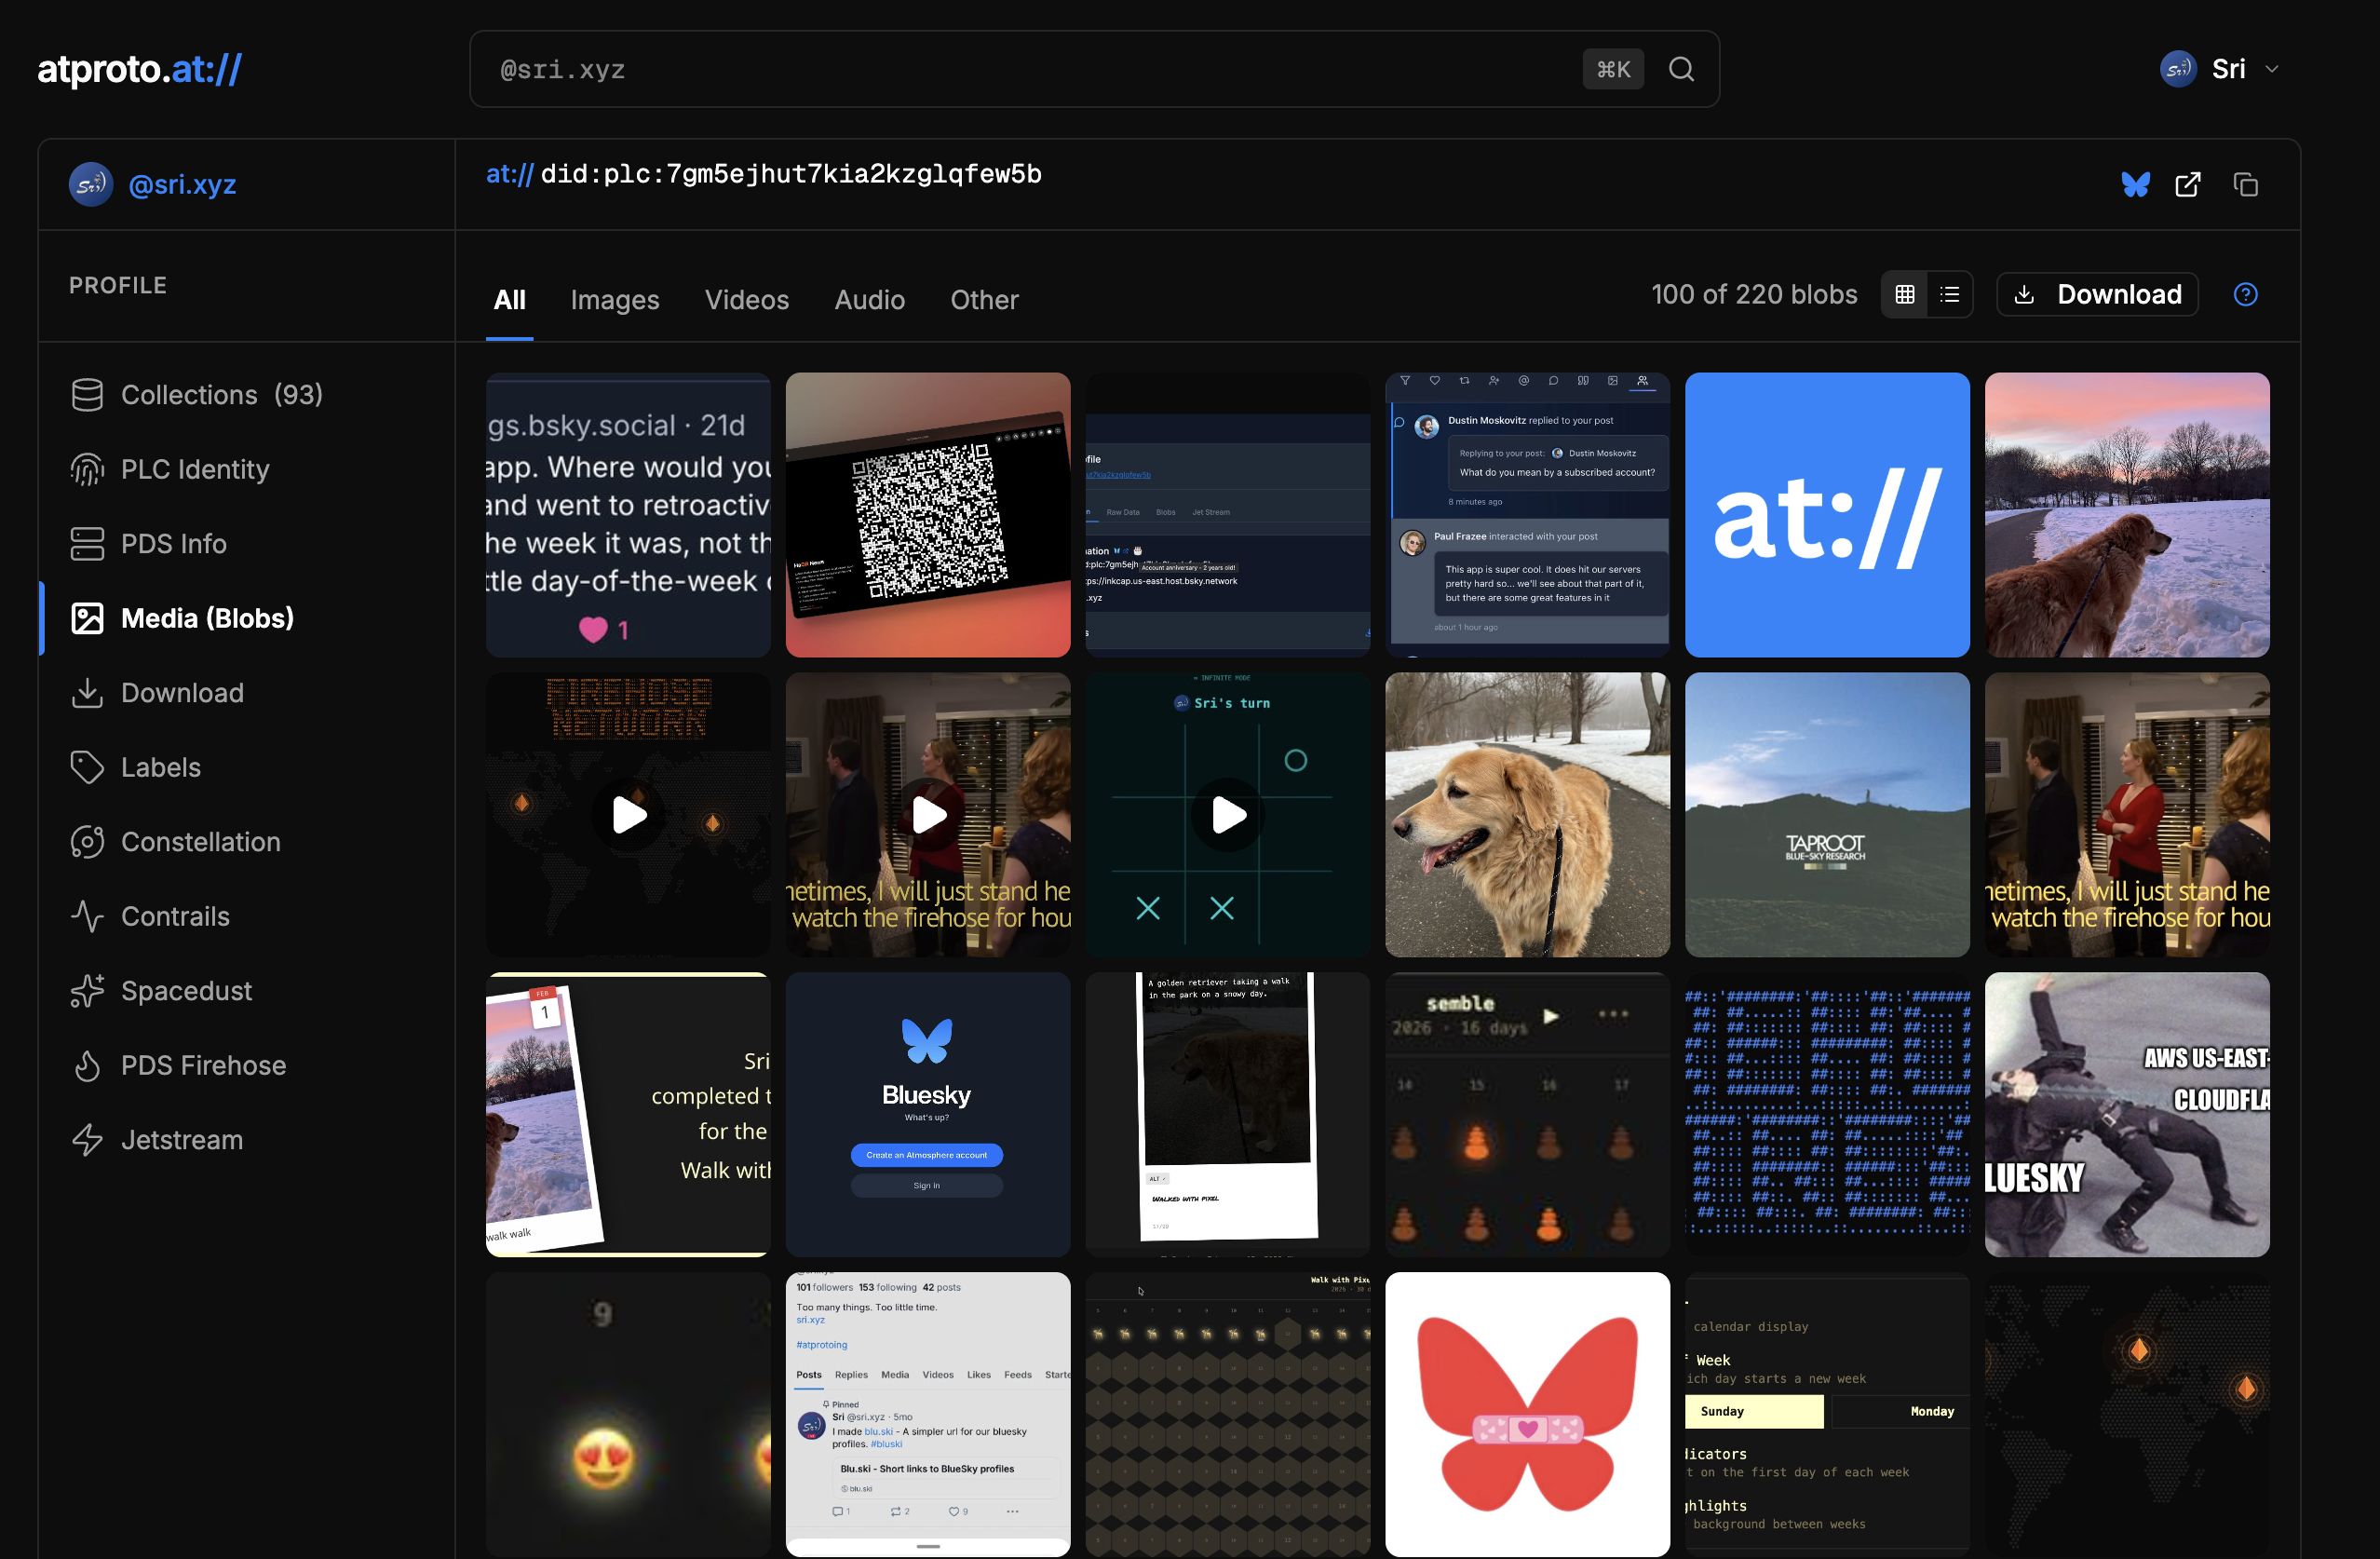
Task: Click the open external link icon
Action: coord(2187,185)
